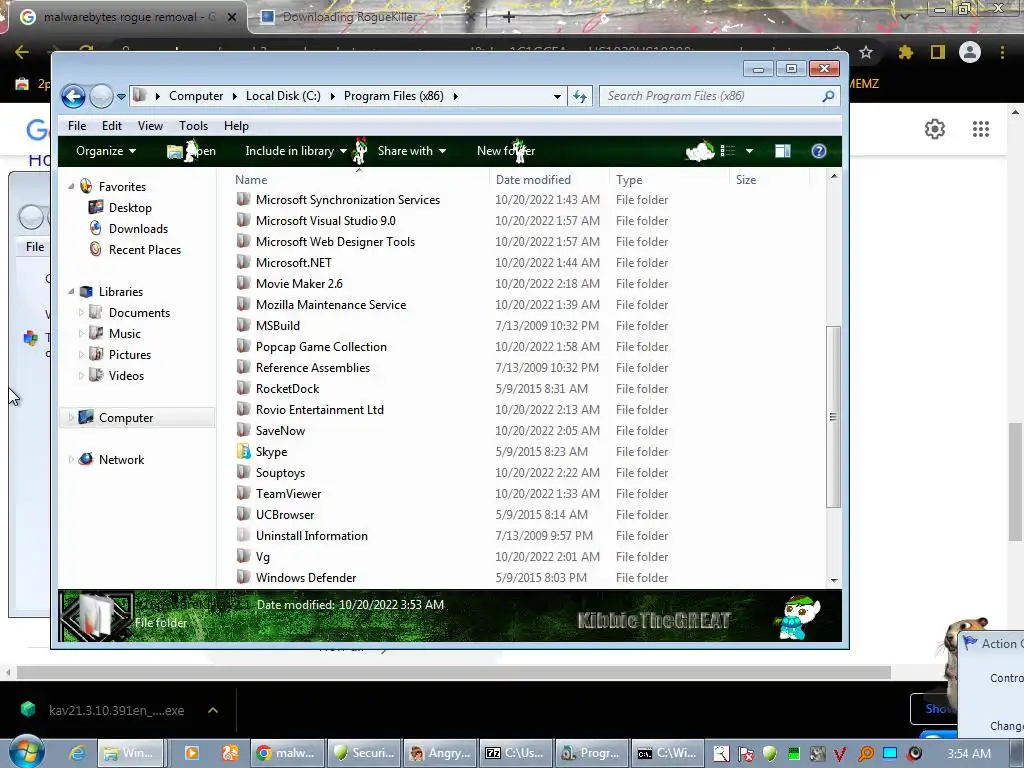Expand the Documents library node
The image size is (1024, 768).
coord(82,313)
